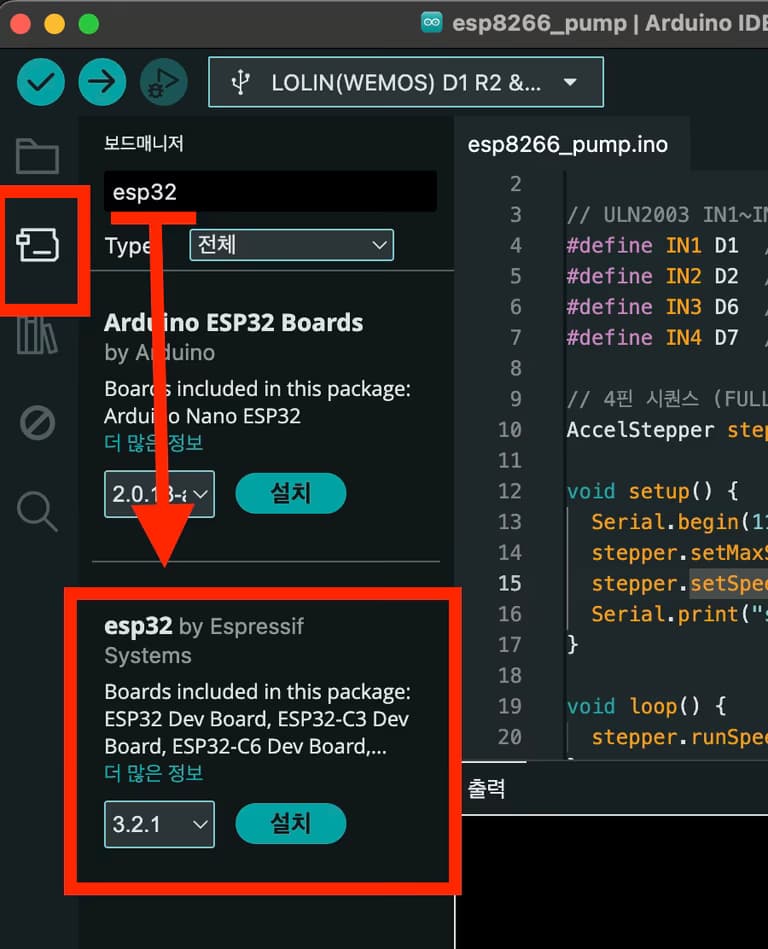Open the Search magnifier sidebar icon
The height and width of the screenshot is (949, 768).
pos(38,511)
